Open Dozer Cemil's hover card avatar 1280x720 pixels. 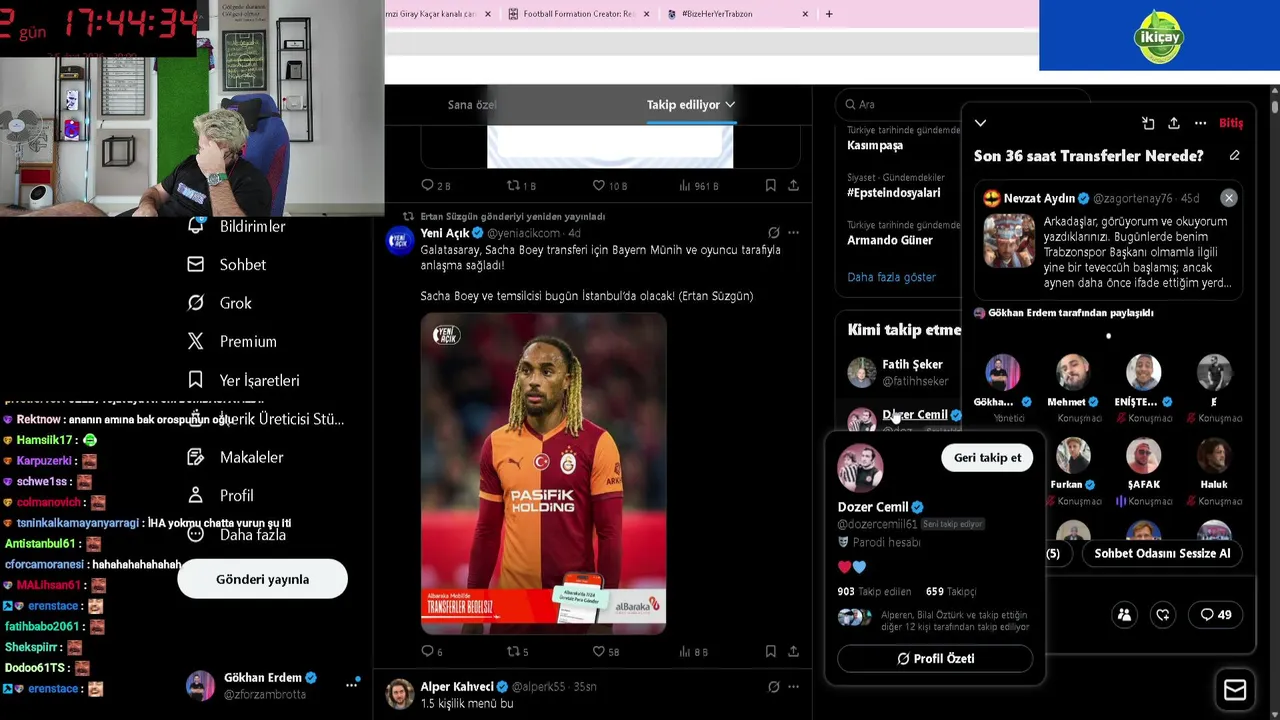860,466
